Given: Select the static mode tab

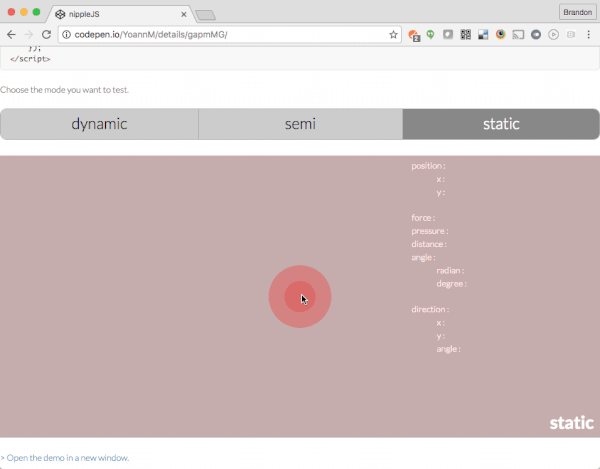Looking at the screenshot, I should (x=501, y=124).
